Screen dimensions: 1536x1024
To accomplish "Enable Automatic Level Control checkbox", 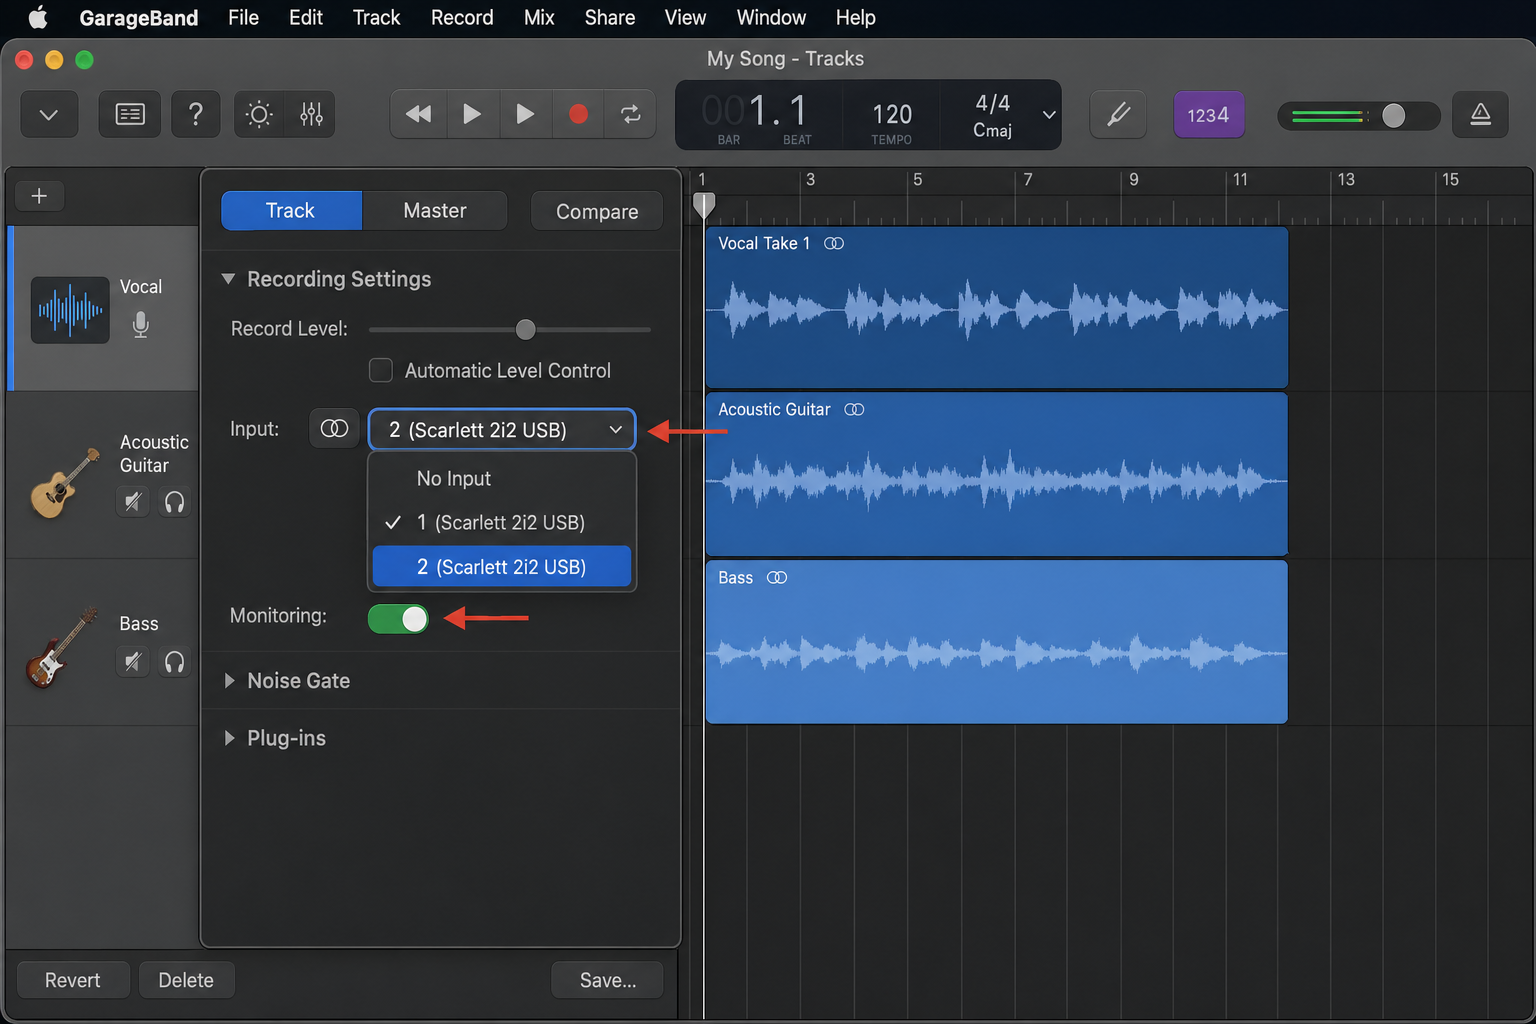I will [381, 370].
